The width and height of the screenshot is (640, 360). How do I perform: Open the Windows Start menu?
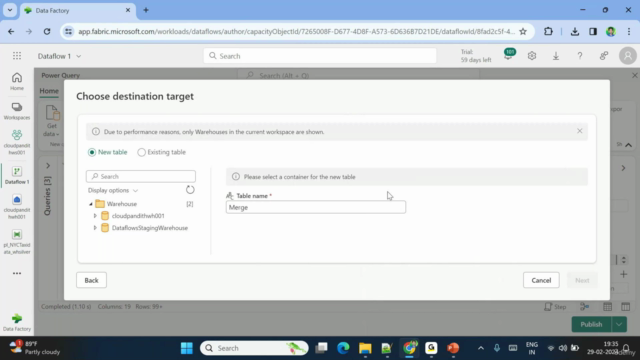[x=187, y=348]
